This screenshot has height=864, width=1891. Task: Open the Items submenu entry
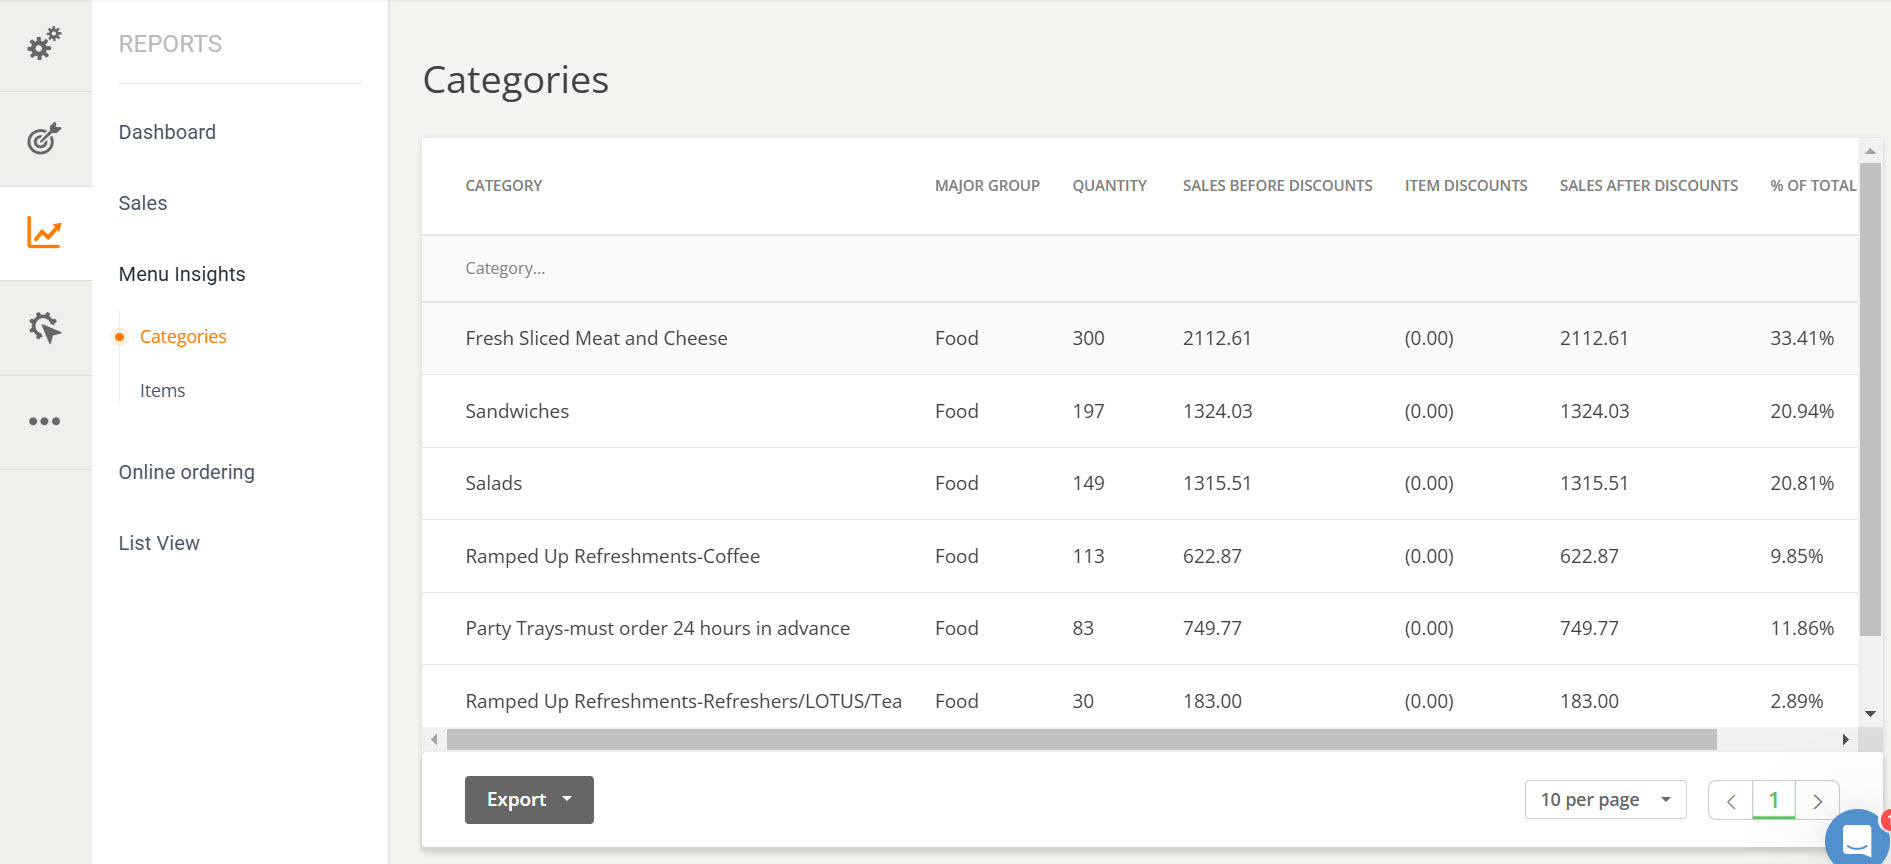click(x=162, y=391)
